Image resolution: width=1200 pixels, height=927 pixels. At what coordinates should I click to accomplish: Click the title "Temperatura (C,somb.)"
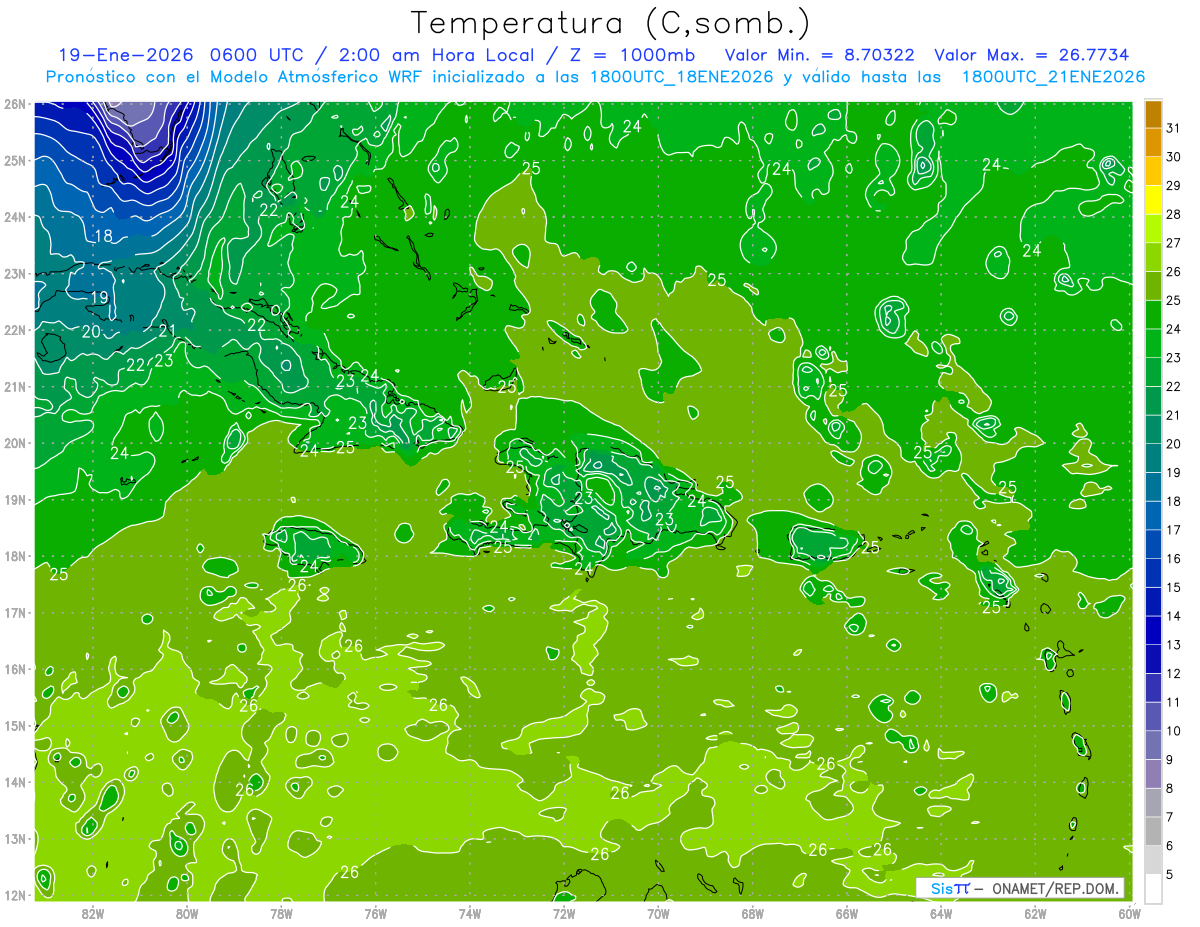point(610,23)
